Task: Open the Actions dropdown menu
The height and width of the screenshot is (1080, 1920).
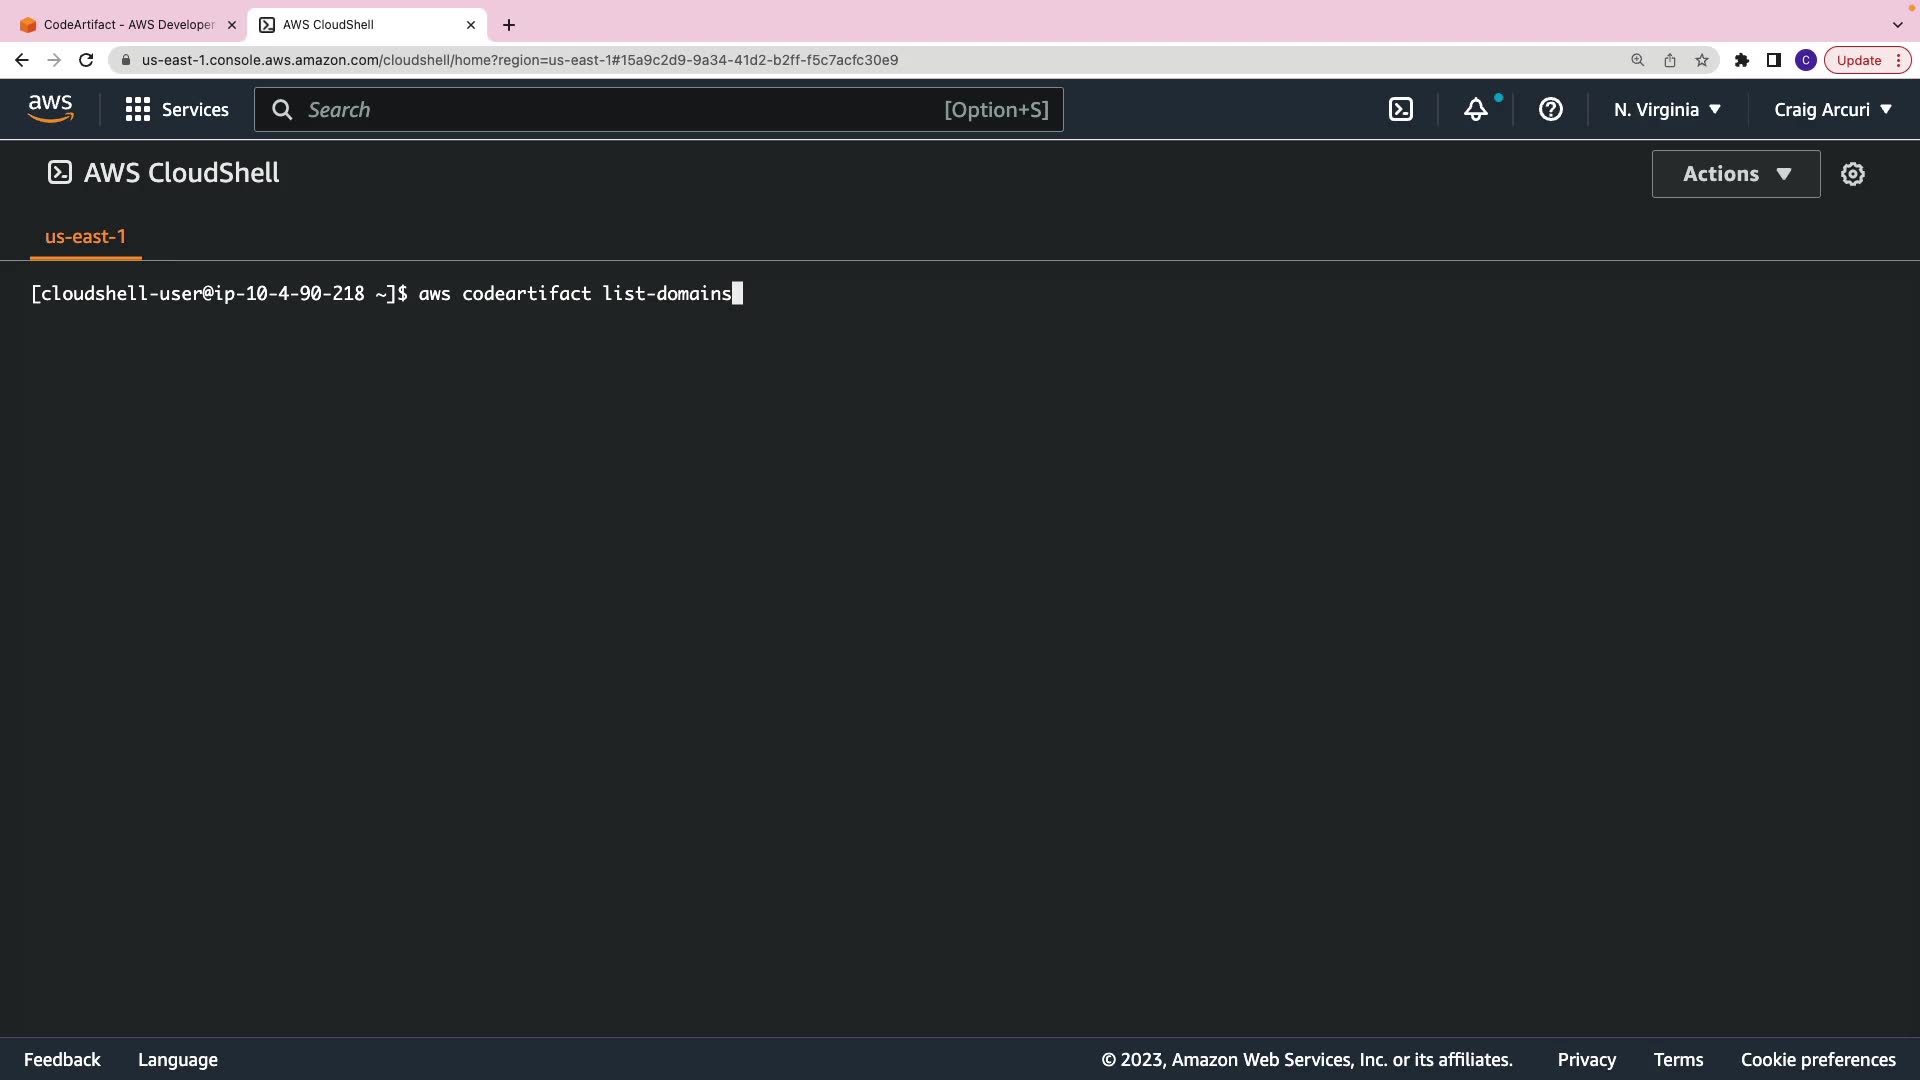Action: [1735, 174]
